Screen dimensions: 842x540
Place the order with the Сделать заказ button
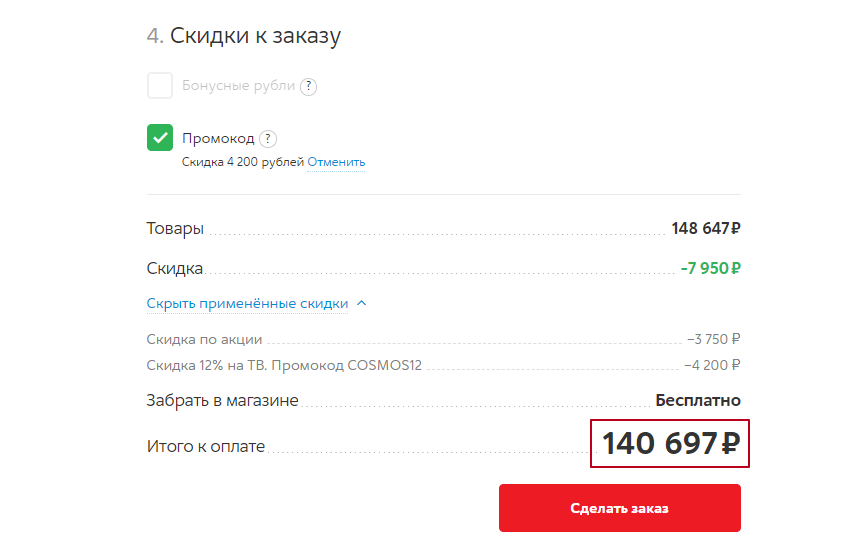(620, 508)
